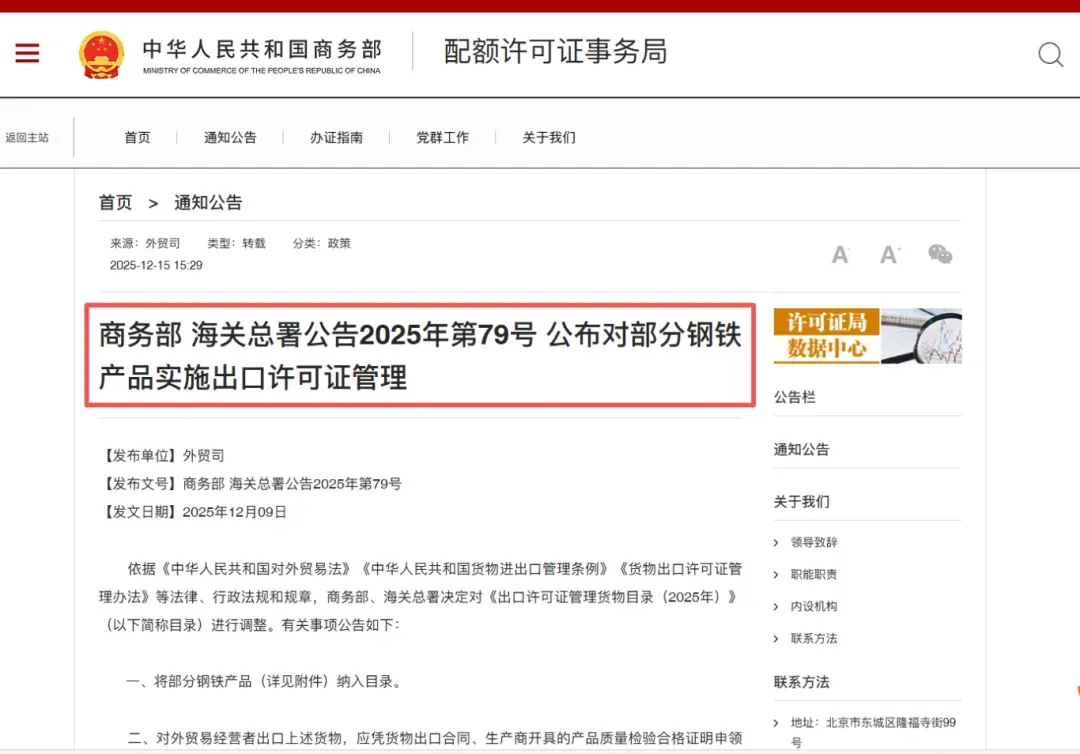
Task: Open the 职能职责 link
Action: coord(814,575)
